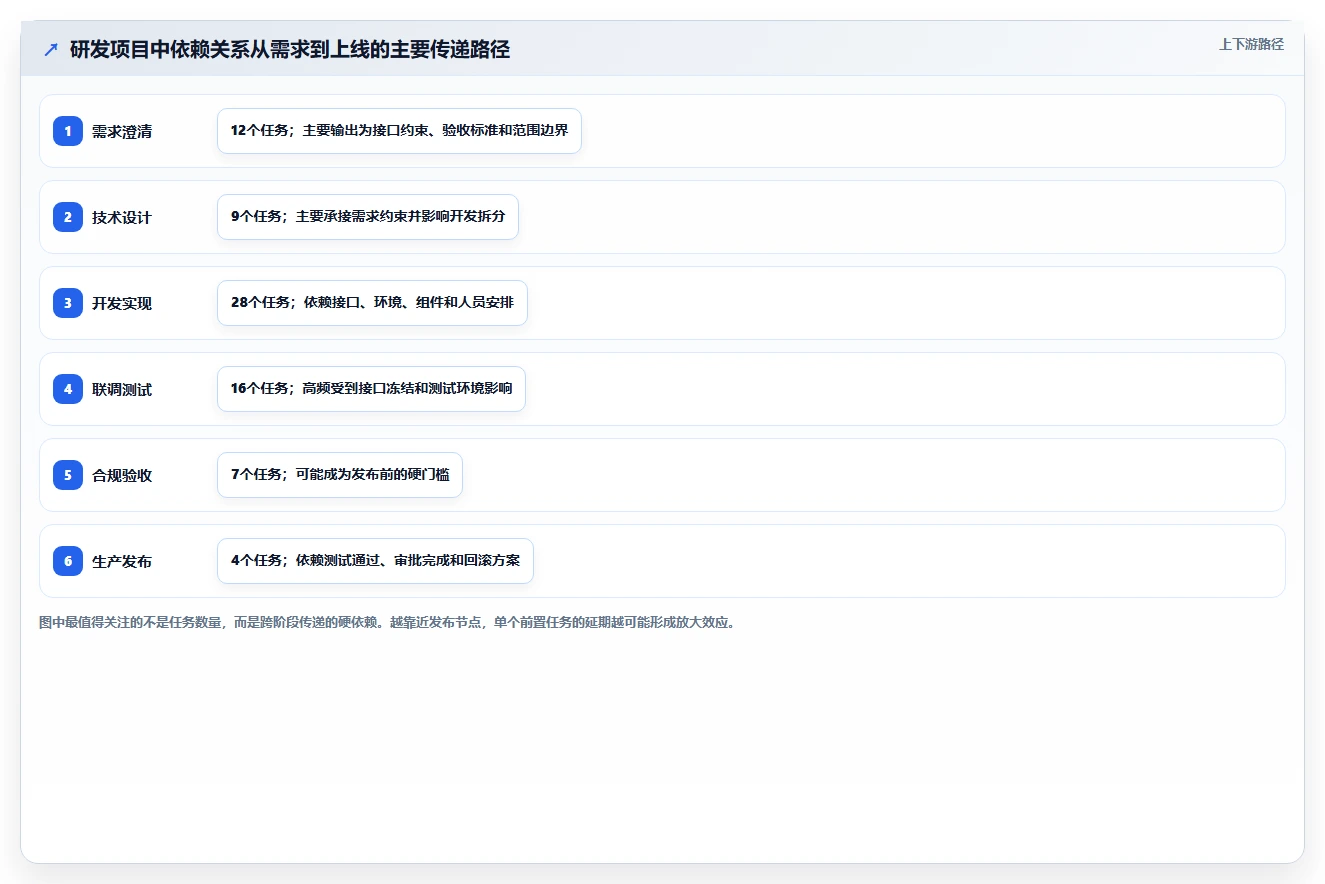Select step badge 5 for 合规验收

(68, 475)
